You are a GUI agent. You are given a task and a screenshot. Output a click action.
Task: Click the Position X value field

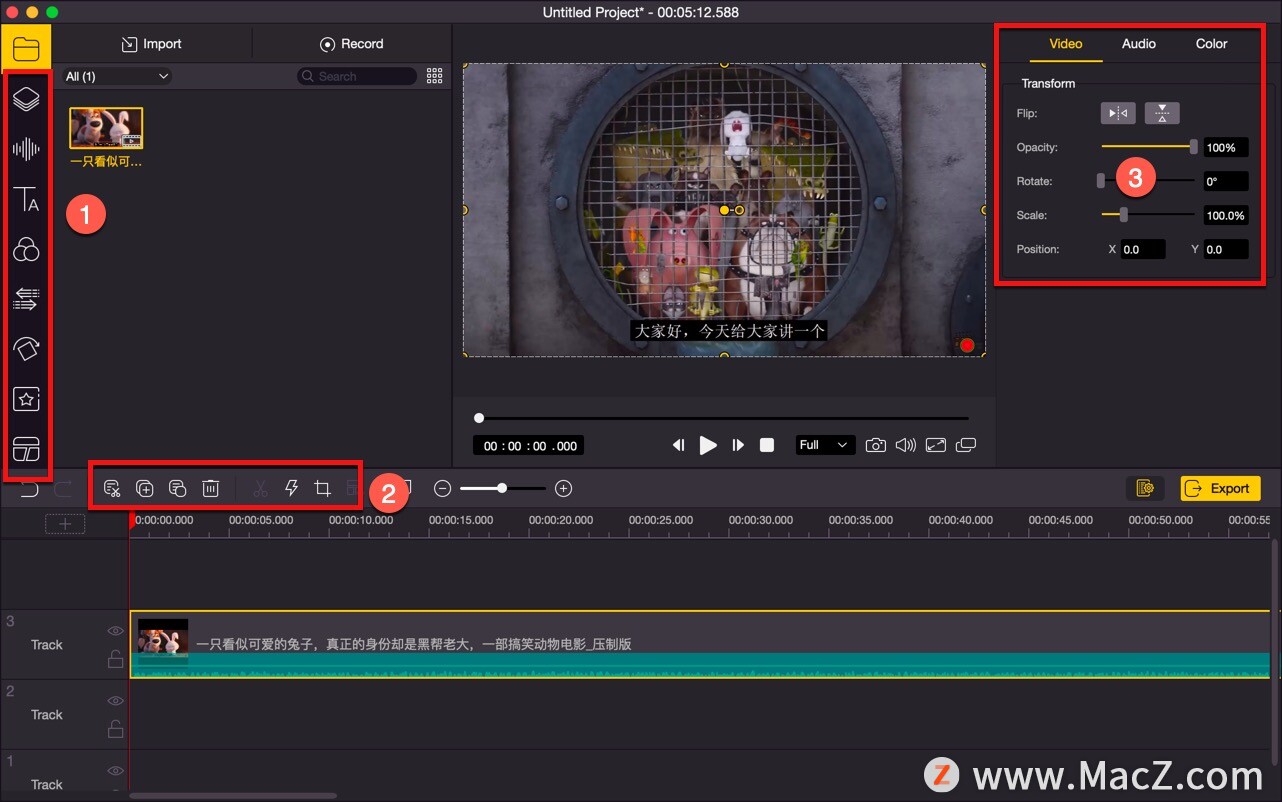[1143, 249]
